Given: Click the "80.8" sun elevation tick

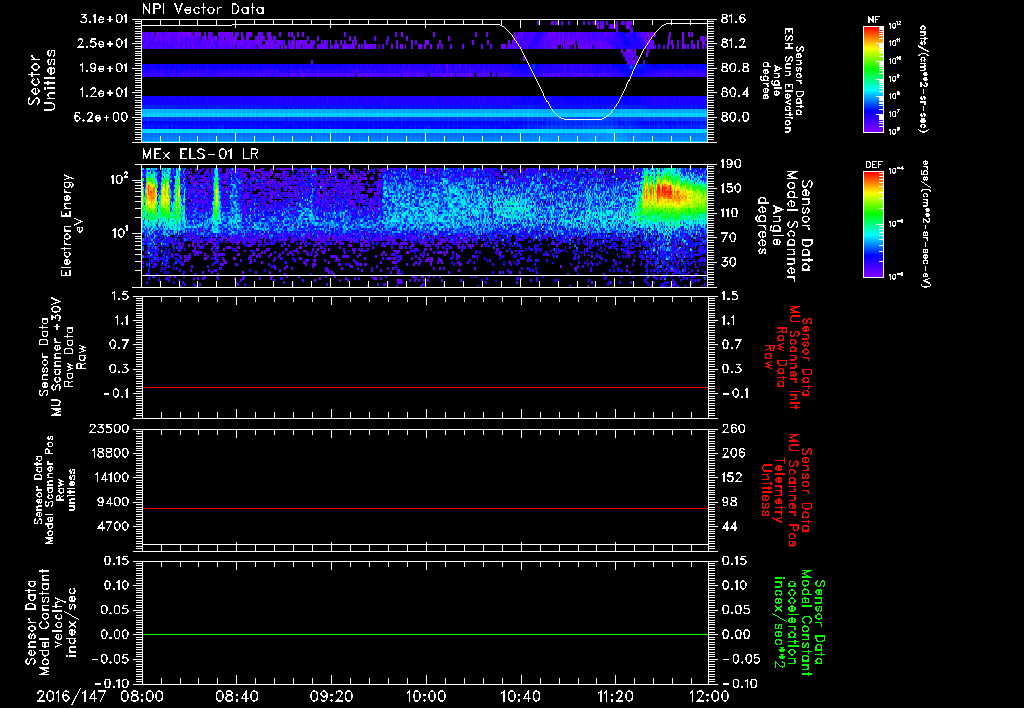Looking at the screenshot, I should pyautogui.click(x=733, y=68).
